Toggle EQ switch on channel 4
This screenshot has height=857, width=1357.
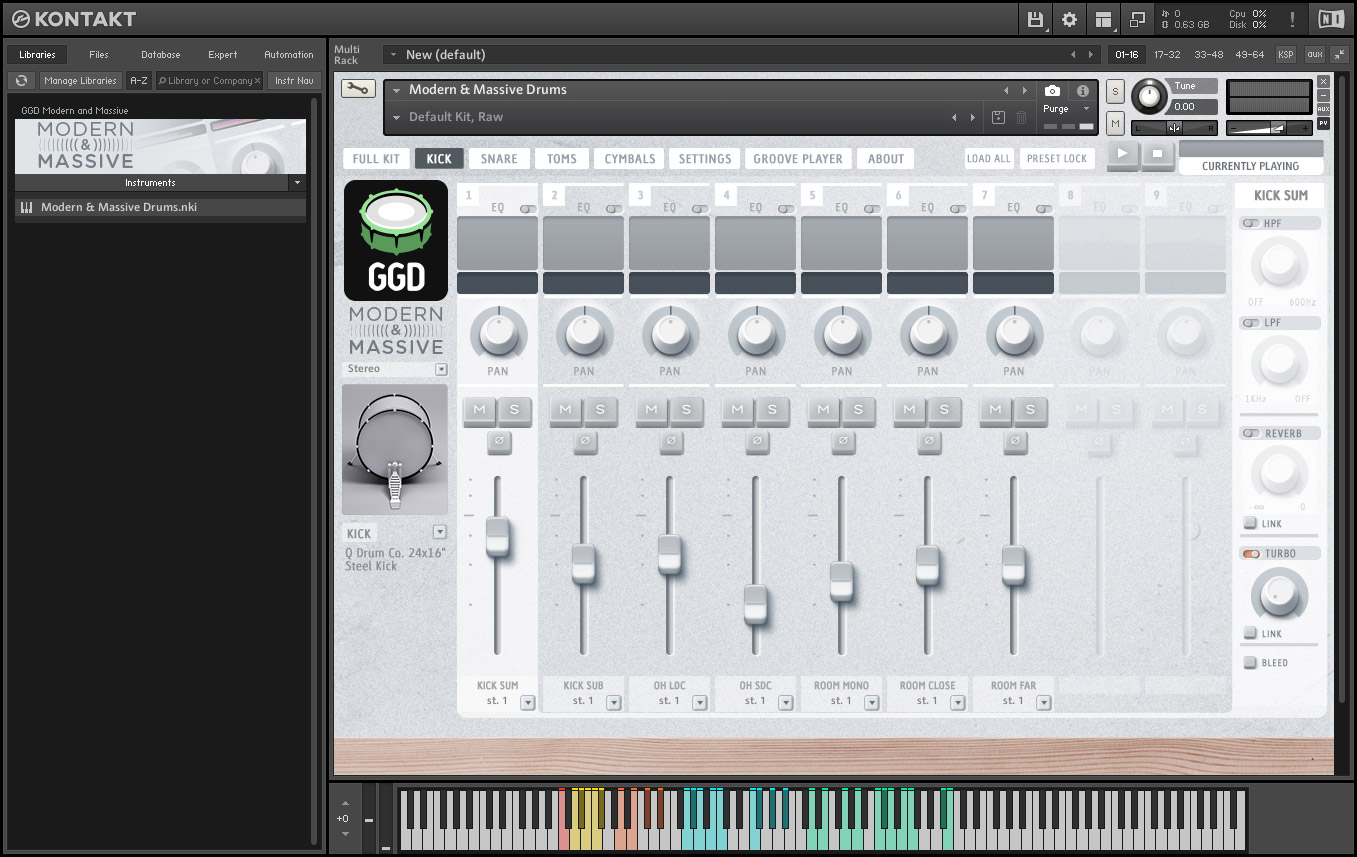tap(785, 209)
